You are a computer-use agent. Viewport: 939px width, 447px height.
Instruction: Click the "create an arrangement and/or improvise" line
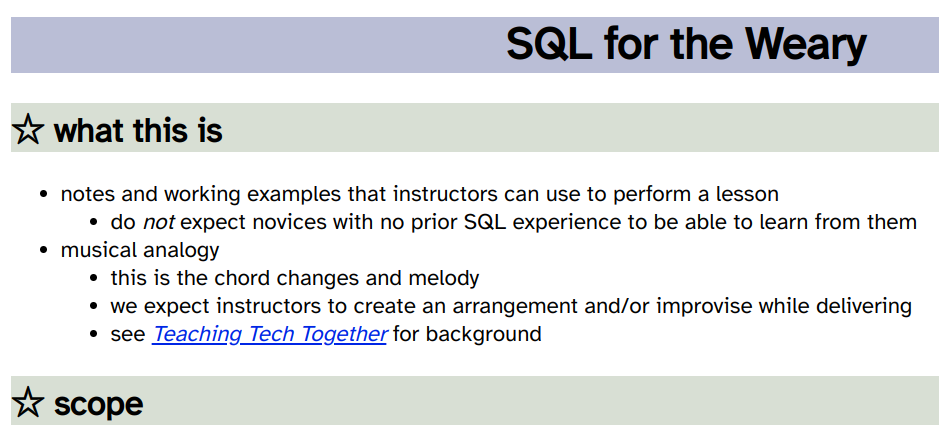(x=511, y=306)
